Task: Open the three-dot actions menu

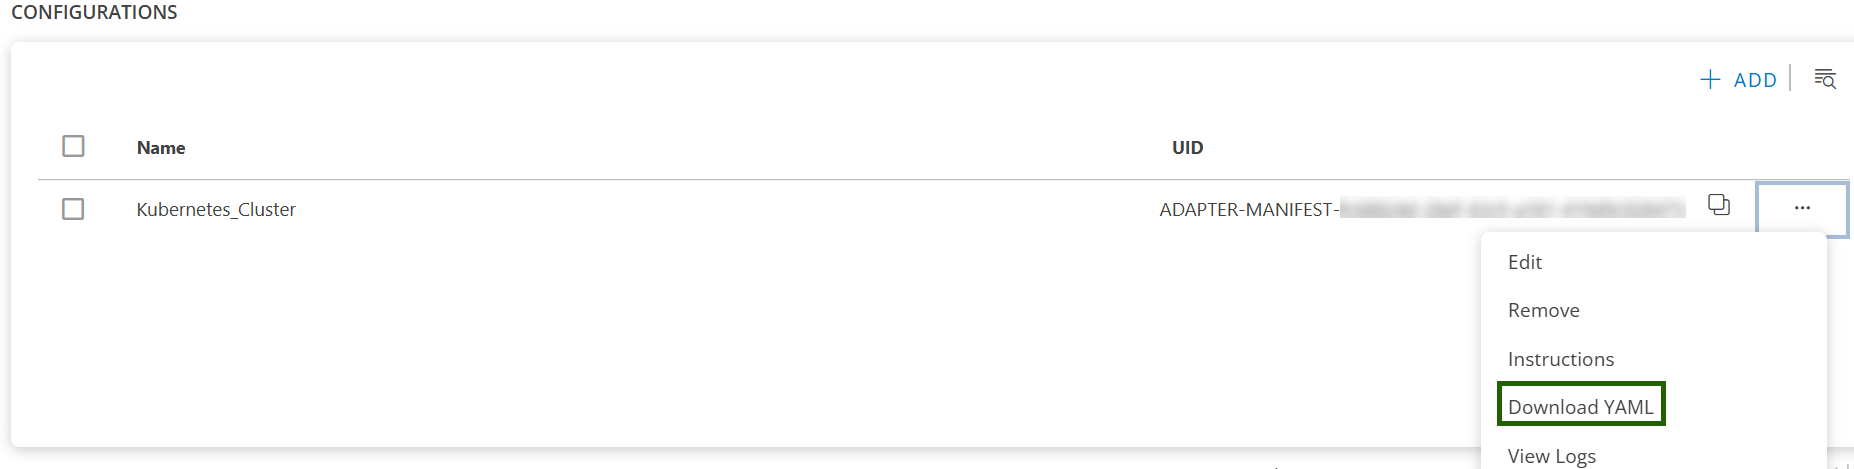Action: pos(1802,208)
